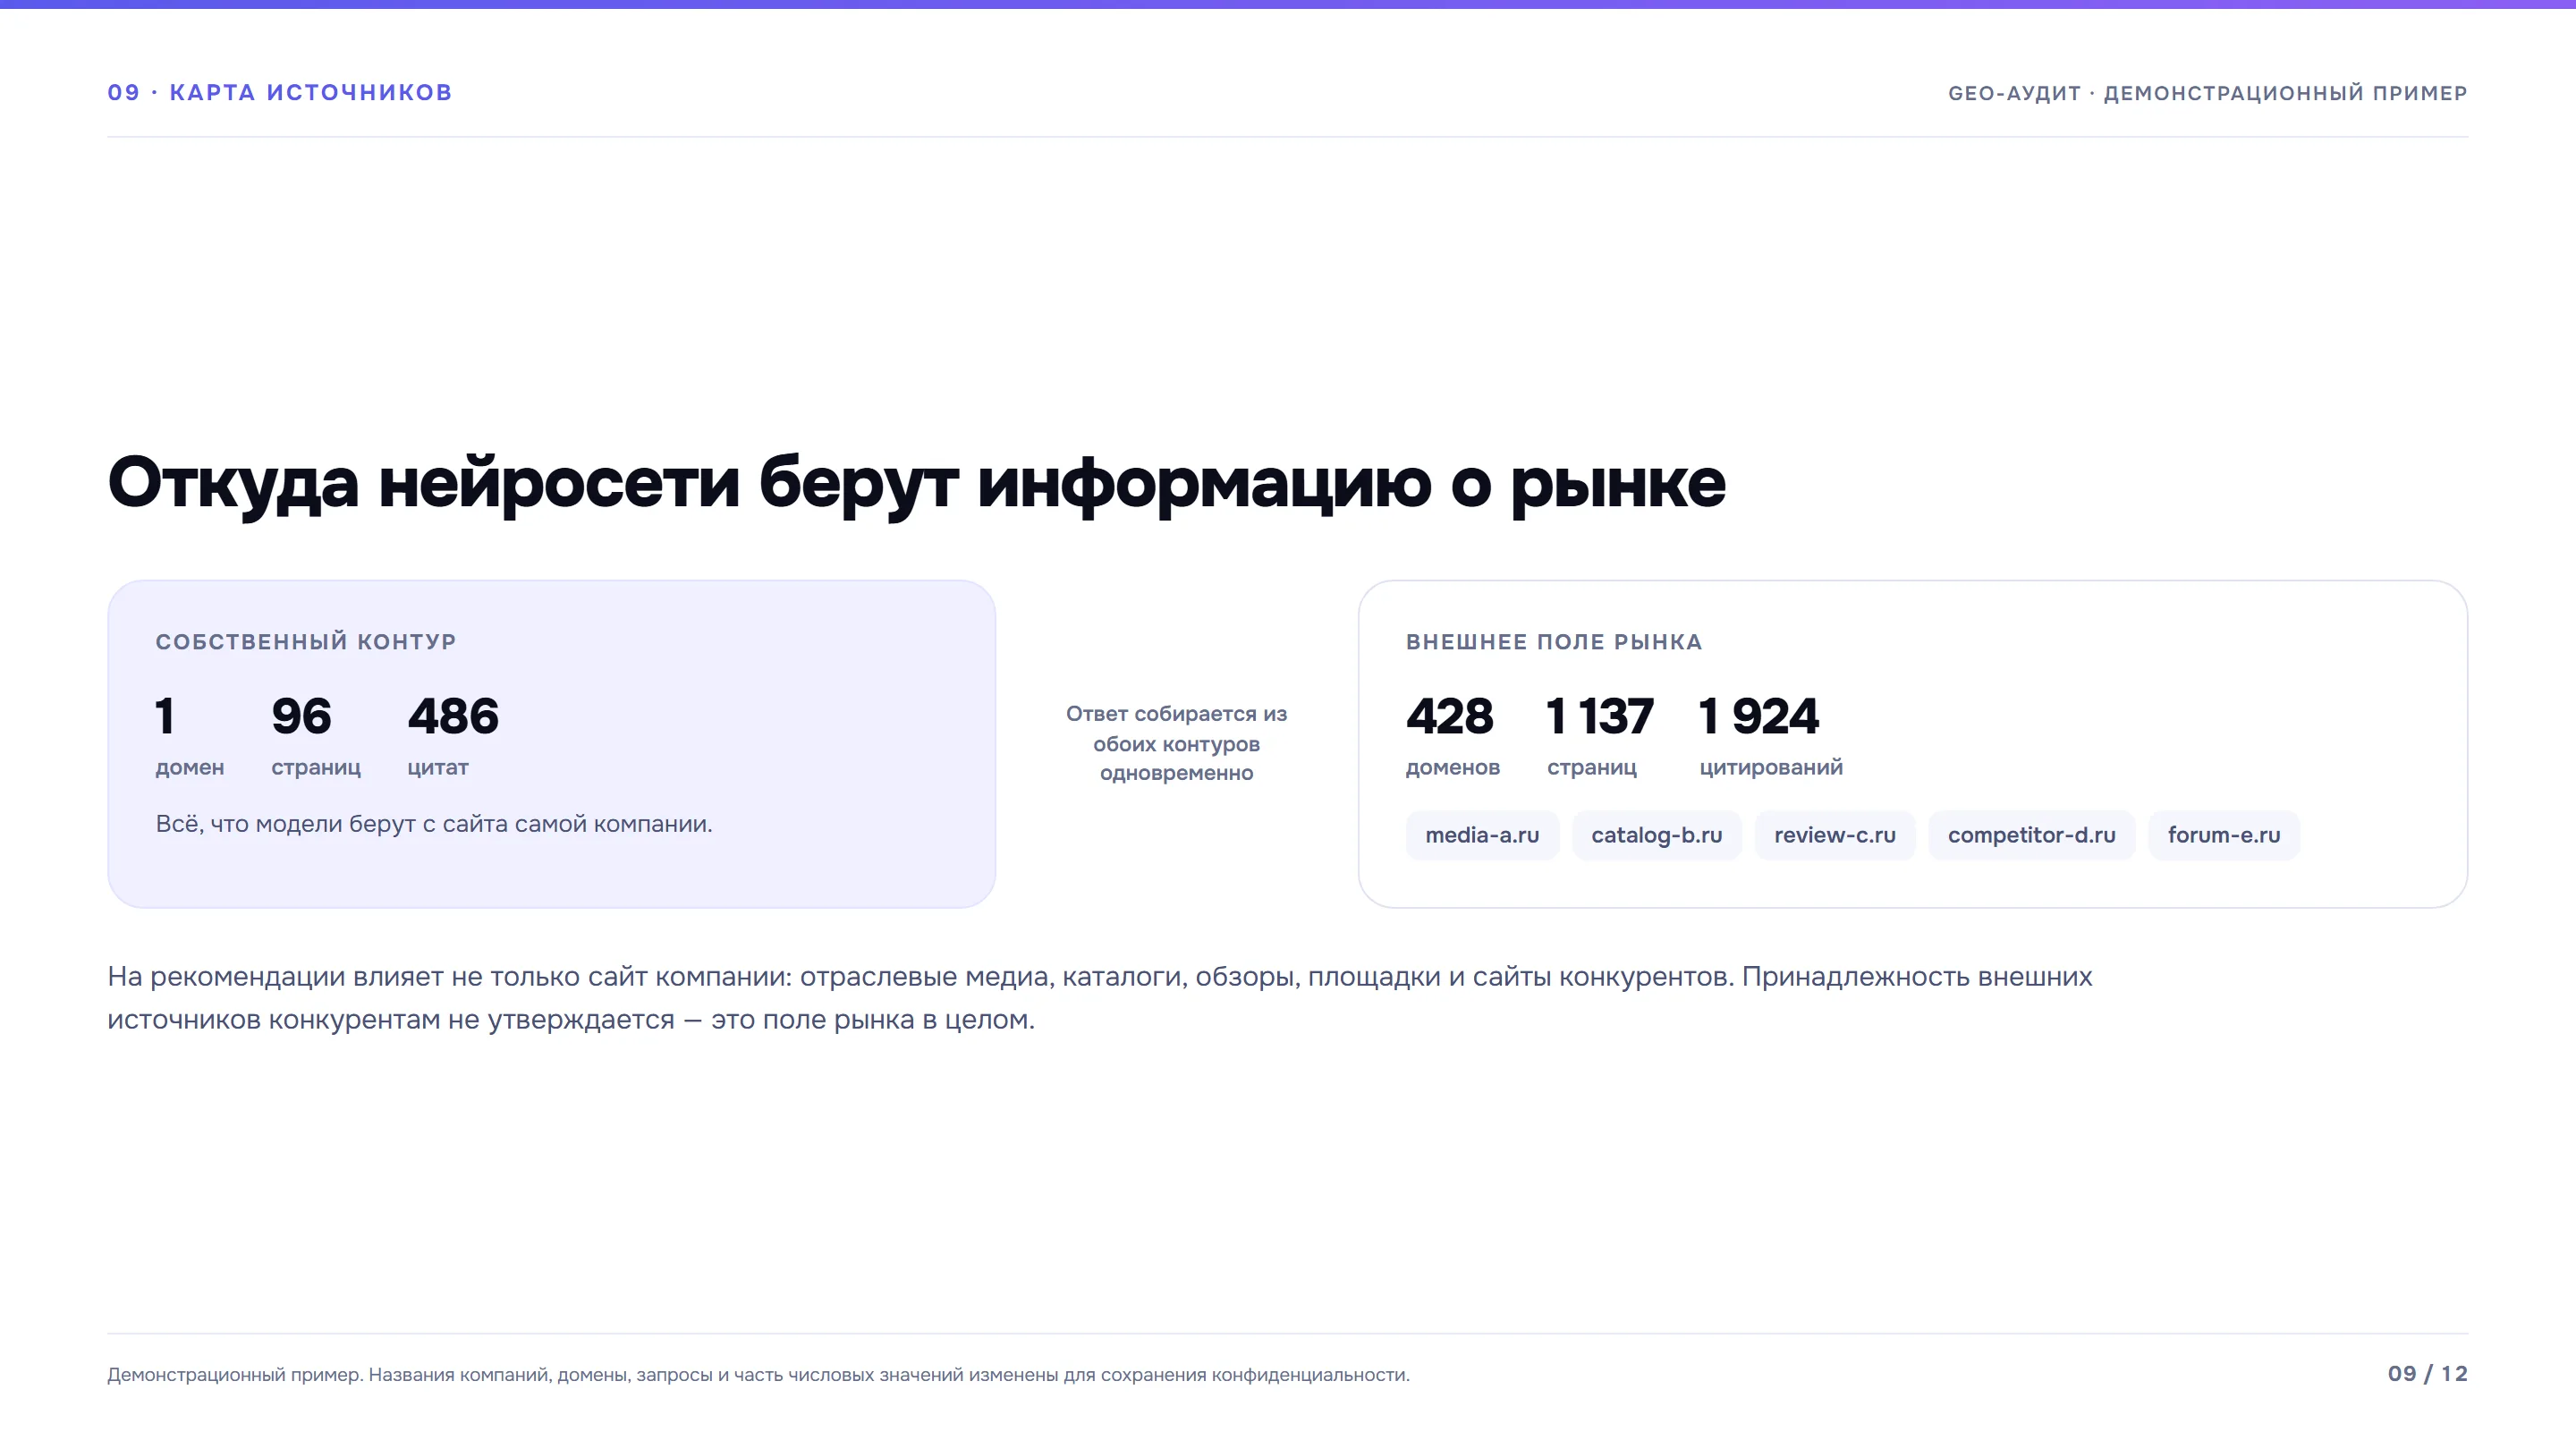Click the media-a.ru domain chip
This screenshot has height=1449, width=2576.
click(x=1482, y=835)
